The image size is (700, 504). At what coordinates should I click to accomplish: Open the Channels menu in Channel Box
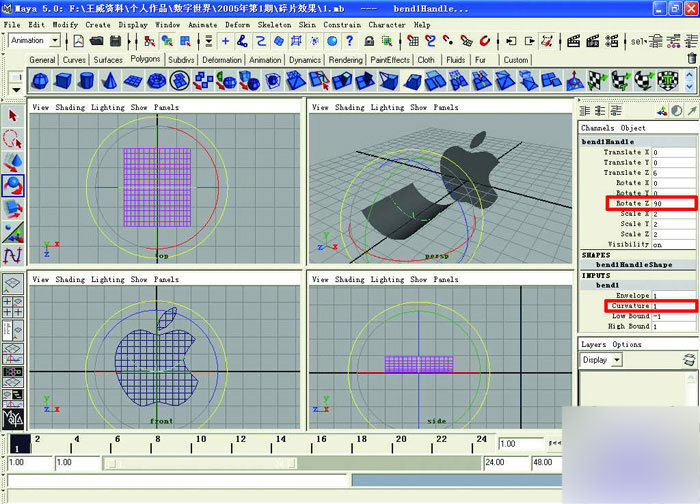point(597,128)
